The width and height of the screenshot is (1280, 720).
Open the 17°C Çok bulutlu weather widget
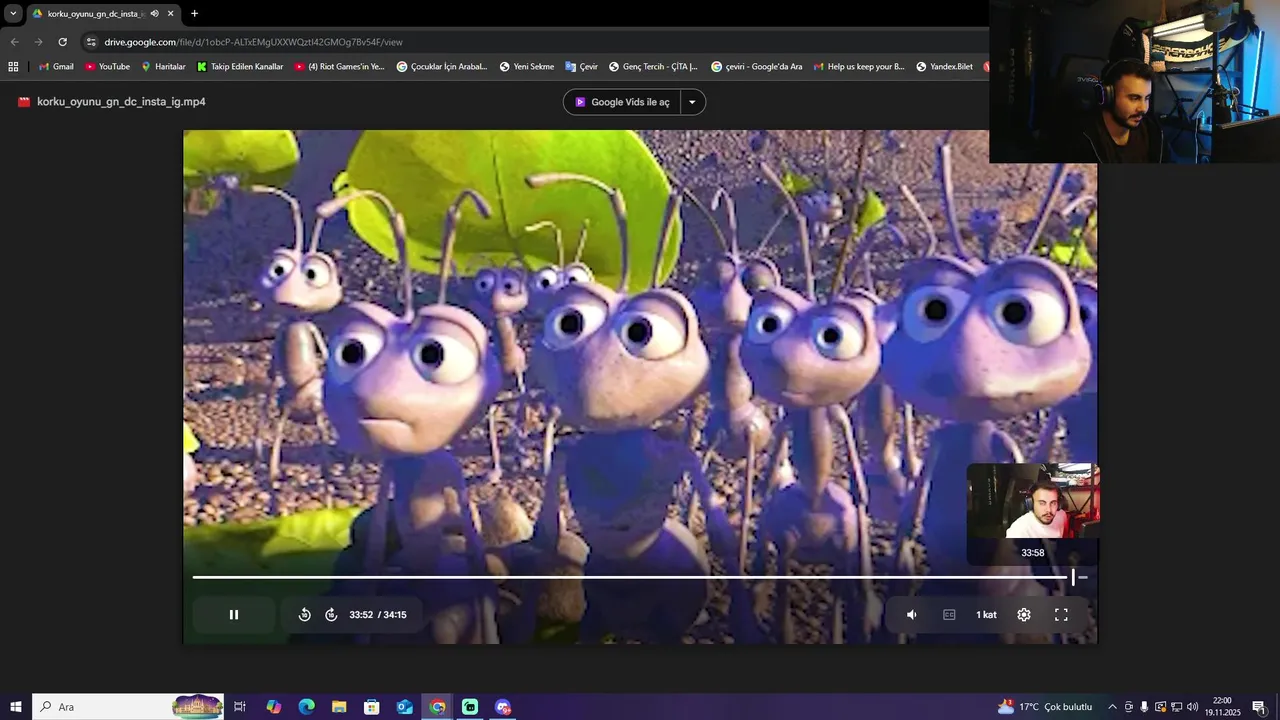1046,707
